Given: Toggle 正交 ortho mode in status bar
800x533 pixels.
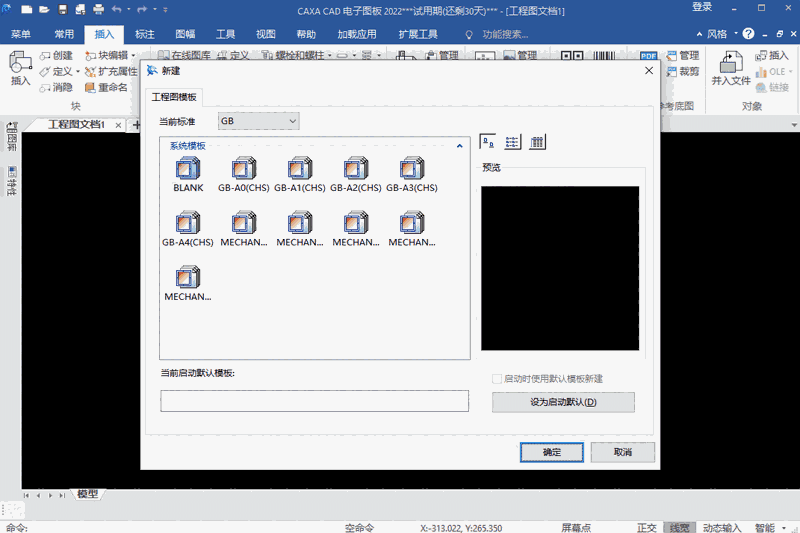Looking at the screenshot, I should (646, 528).
